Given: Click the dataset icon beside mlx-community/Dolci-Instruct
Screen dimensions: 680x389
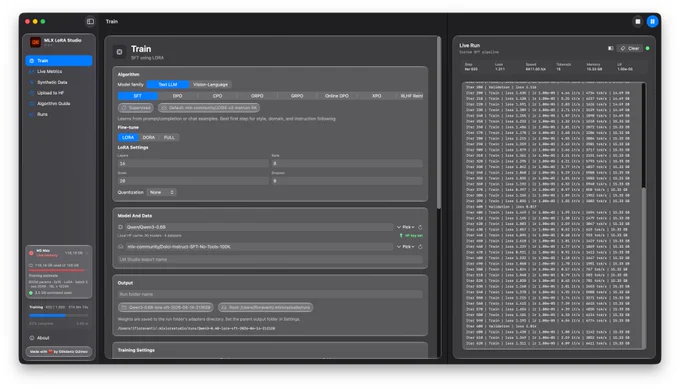Looking at the screenshot, I should 121,247.
